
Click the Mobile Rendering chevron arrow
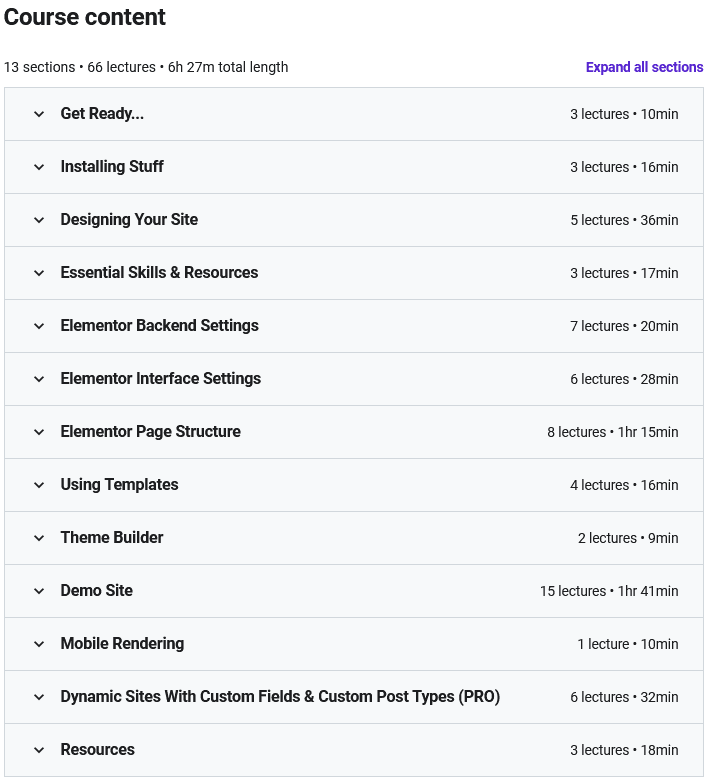(x=39, y=644)
